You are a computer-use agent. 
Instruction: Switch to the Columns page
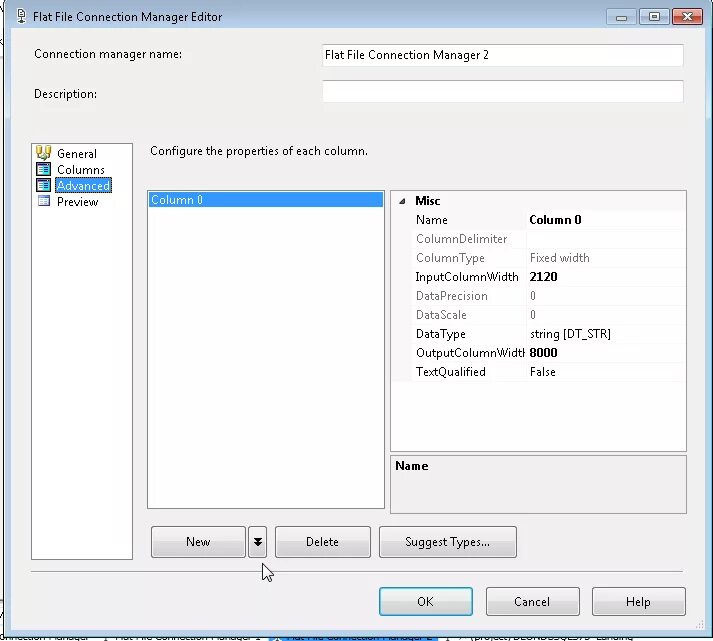pos(80,170)
